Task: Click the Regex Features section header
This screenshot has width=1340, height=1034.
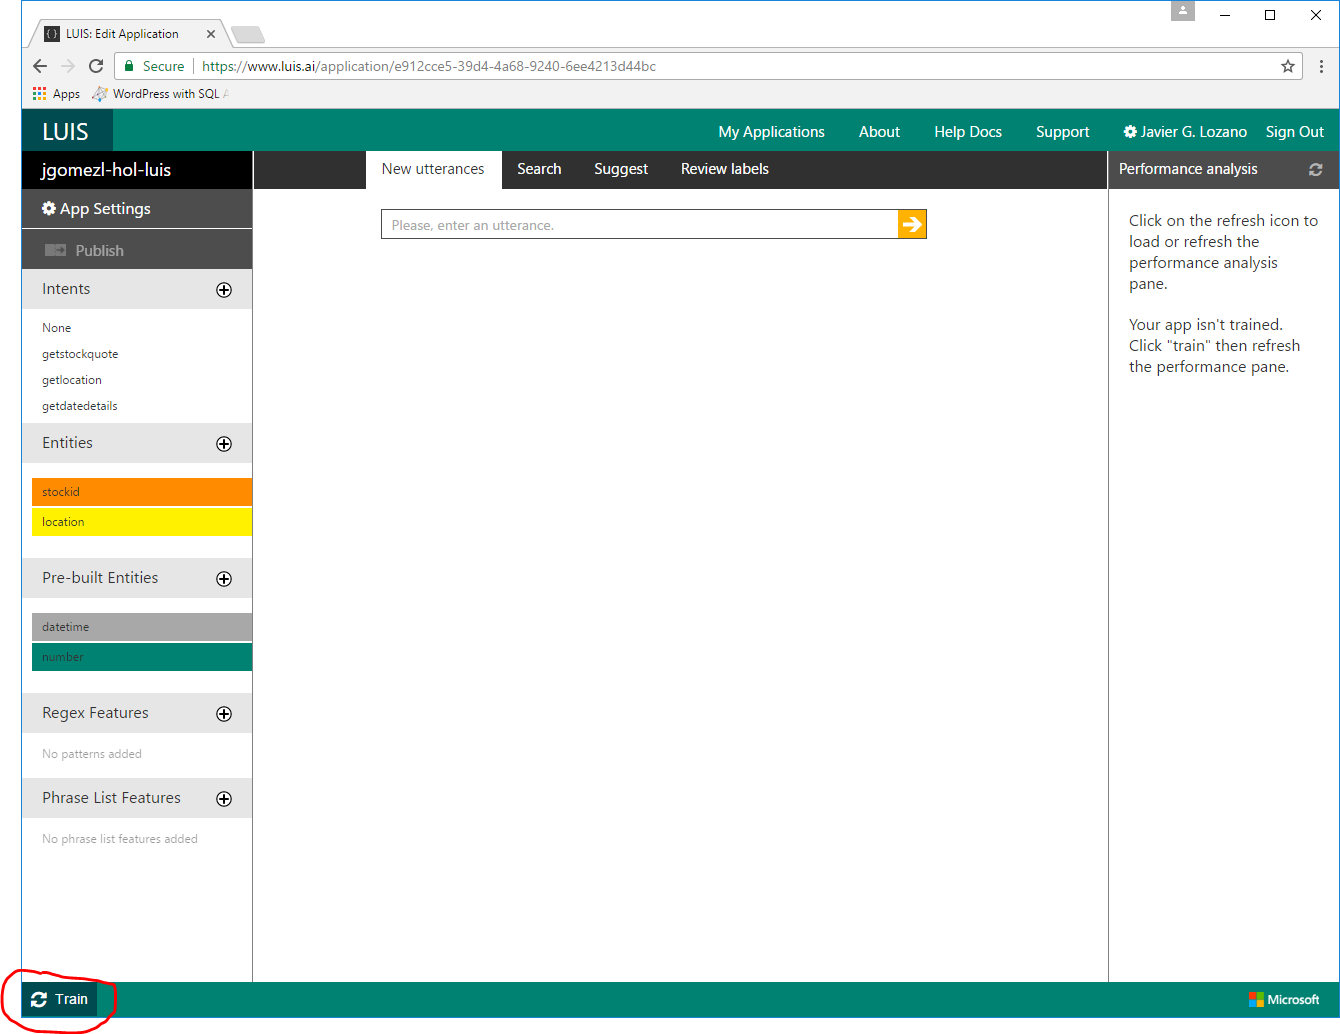Action: (x=137, y=713)
